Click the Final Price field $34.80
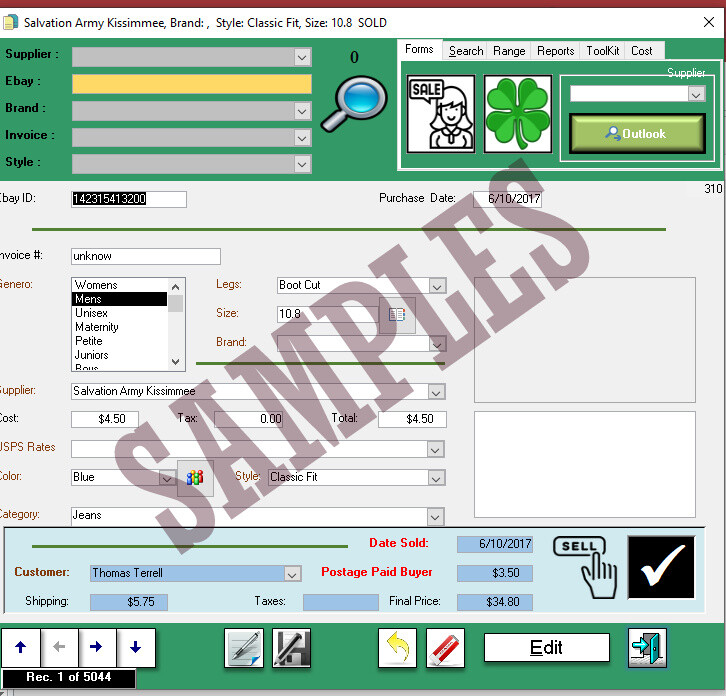The height and width of the screenshot is (696, 726). click(x=494, y=602)
